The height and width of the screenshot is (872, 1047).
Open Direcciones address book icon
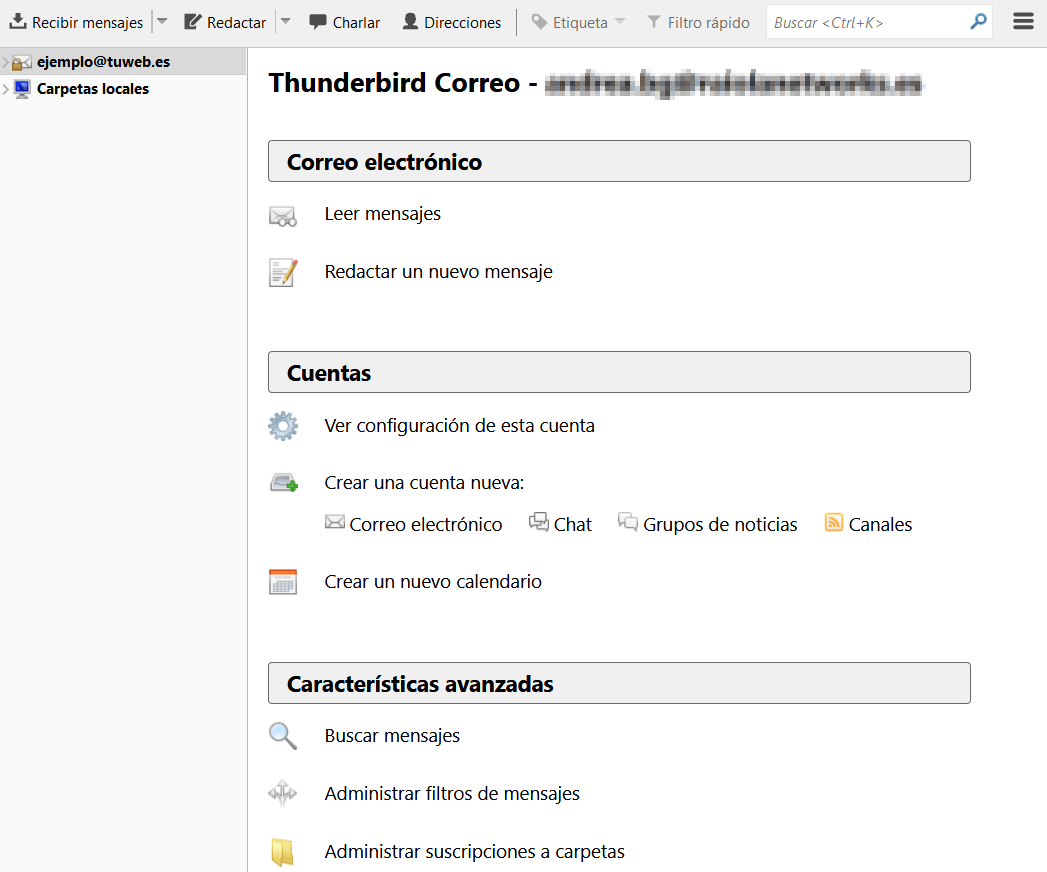pyautogui.click(x=410, y=22)
